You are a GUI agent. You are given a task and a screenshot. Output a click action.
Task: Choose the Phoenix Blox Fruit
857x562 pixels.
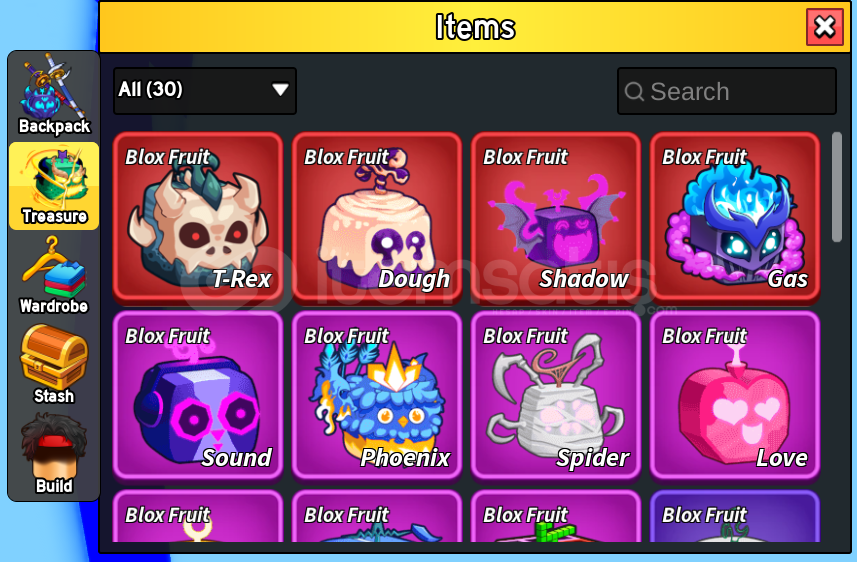[377, 395]
